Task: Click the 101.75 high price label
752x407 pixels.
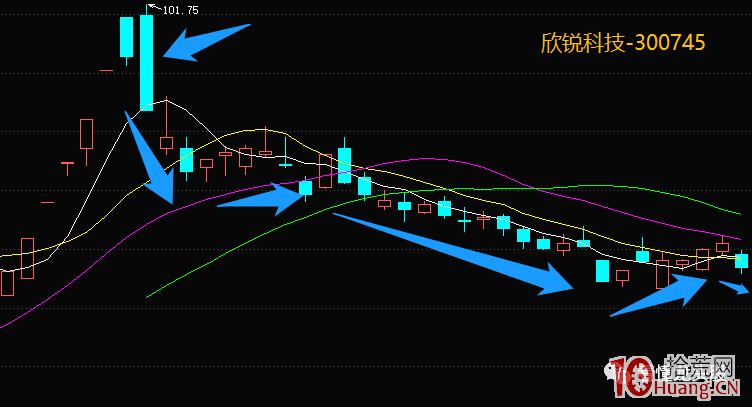Action: [180, 10]
